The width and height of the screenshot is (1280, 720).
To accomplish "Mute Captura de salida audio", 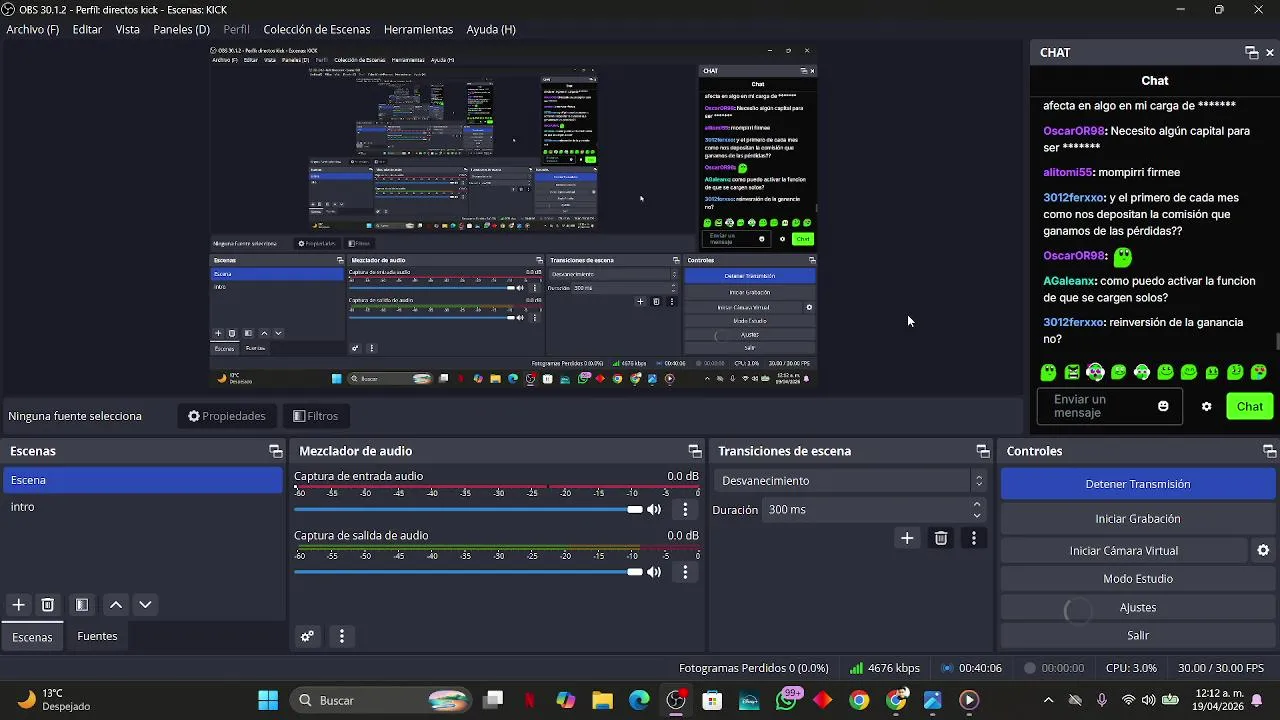I will coord(654,572).
